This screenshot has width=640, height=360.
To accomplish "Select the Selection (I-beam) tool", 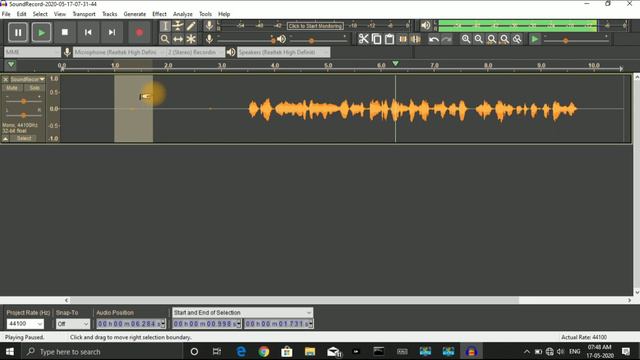I will (x=165, y=26).
